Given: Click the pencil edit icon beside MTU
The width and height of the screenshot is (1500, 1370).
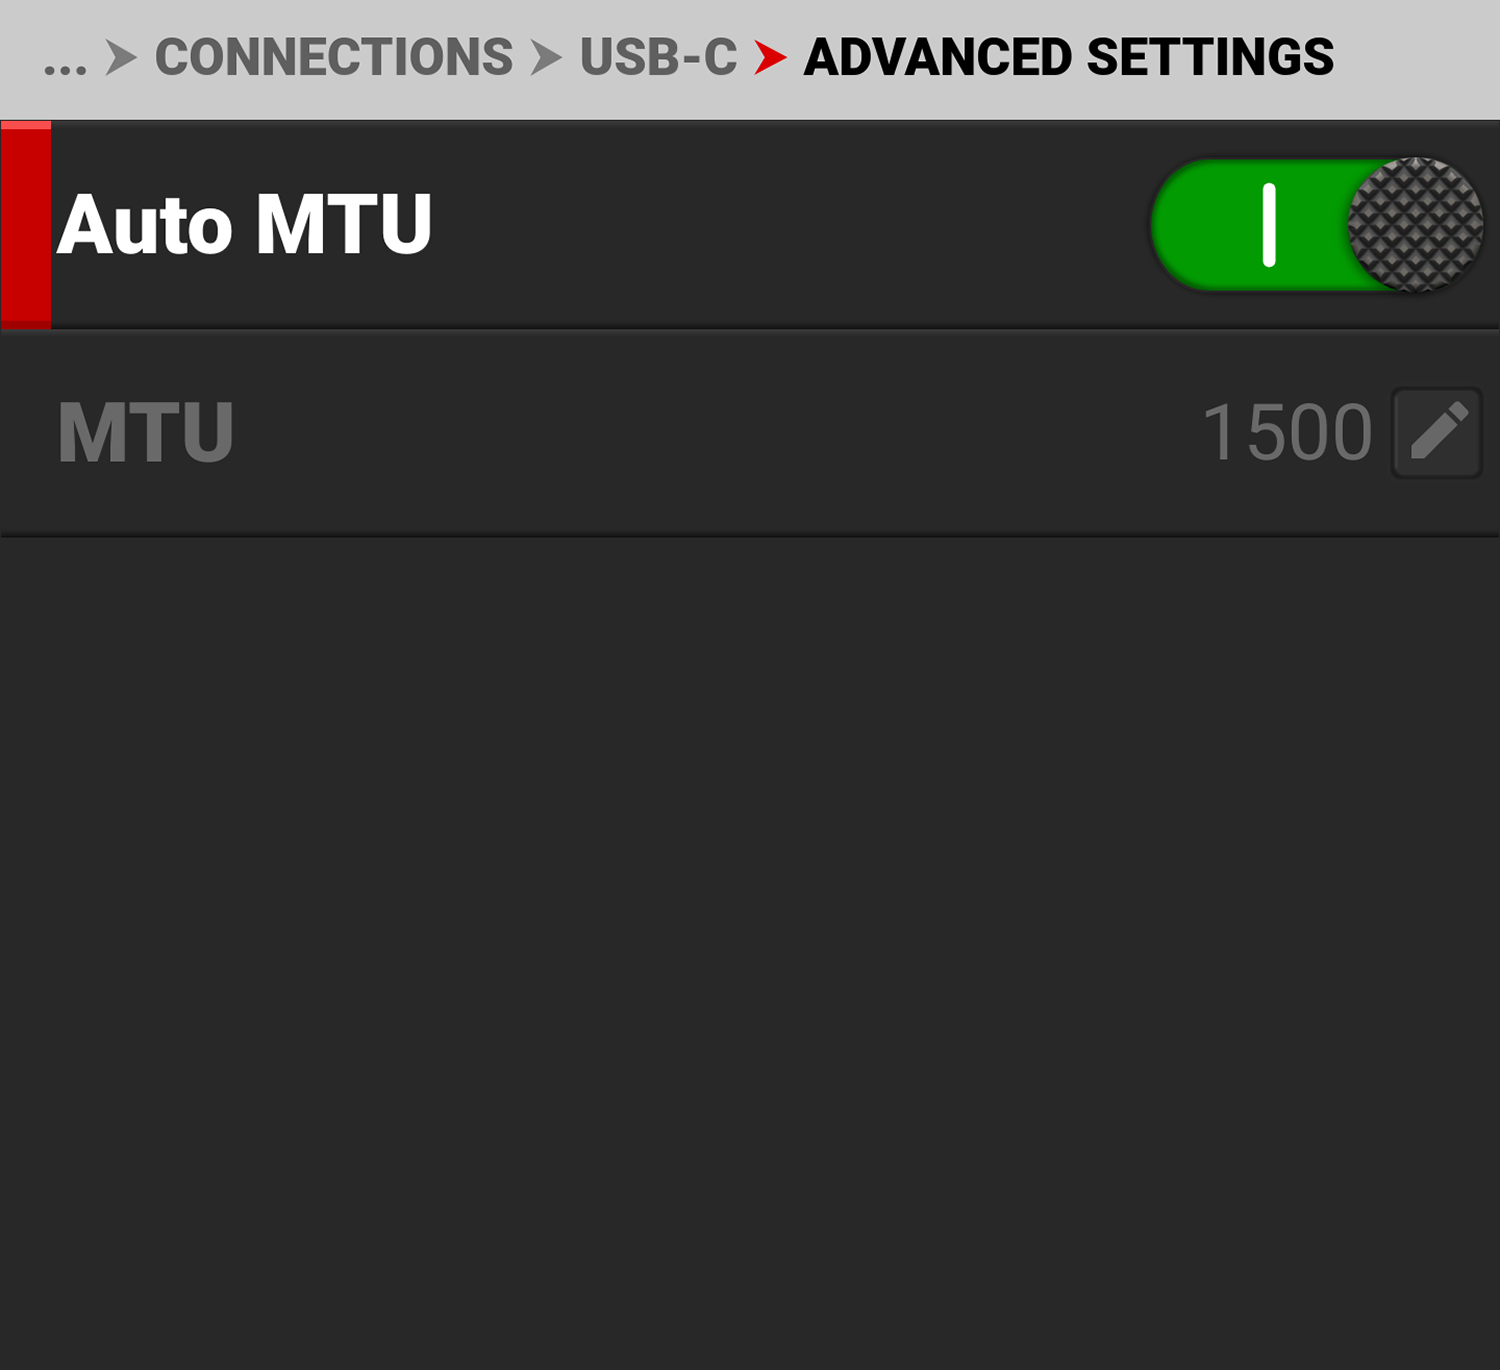Looking at the screenshot, I should pos(1437,432).
